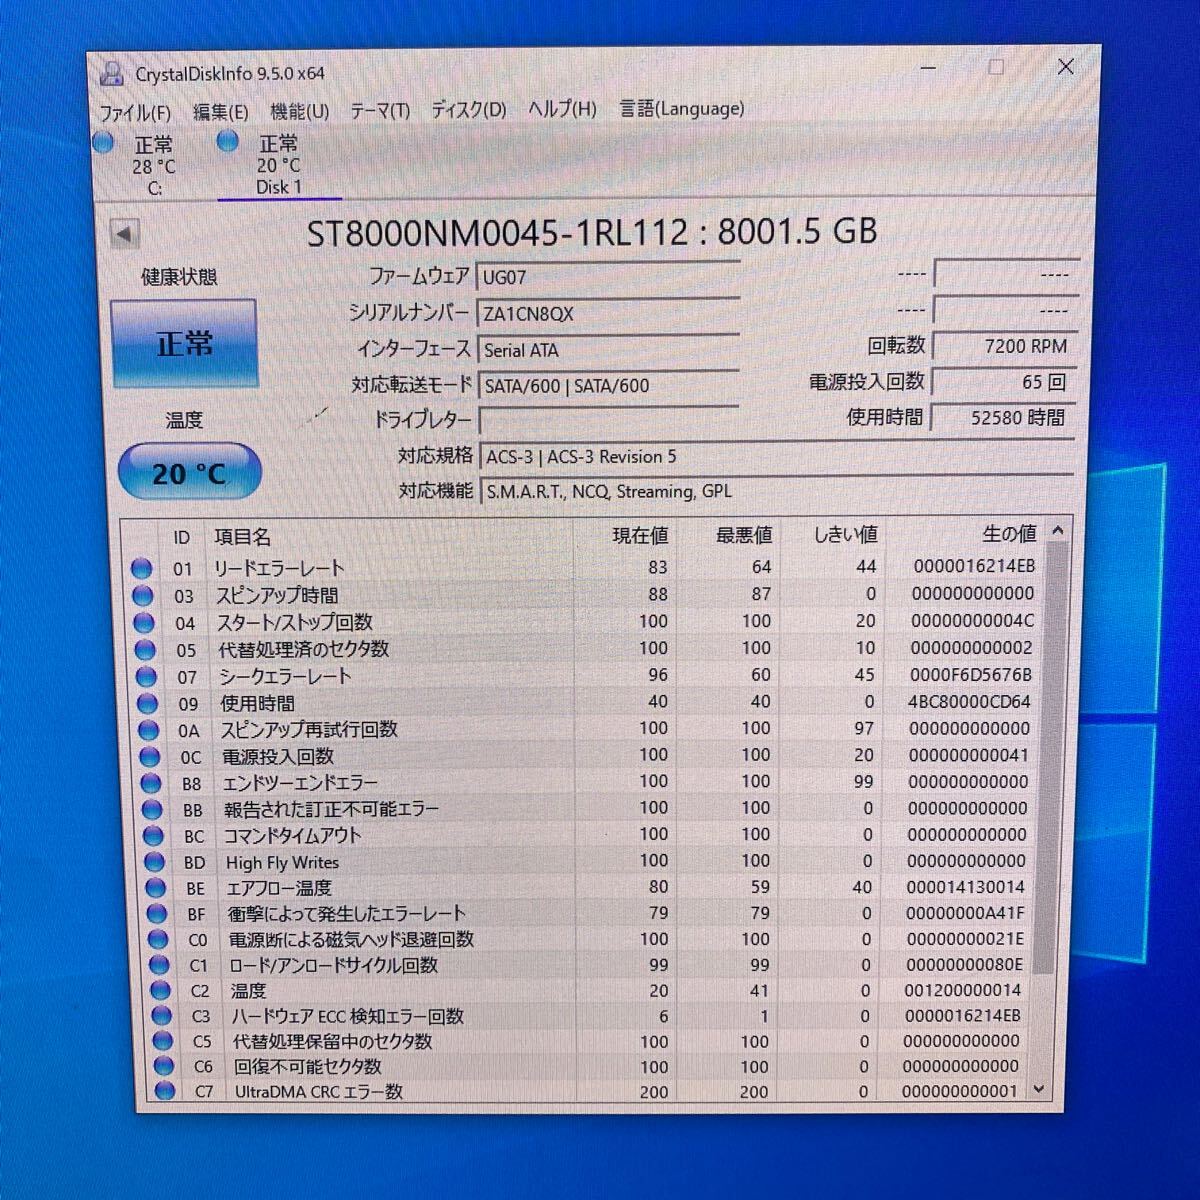Click the 最悪値 column header
The width and height of the screenshot is (1200, 1200).
point(744,535)
